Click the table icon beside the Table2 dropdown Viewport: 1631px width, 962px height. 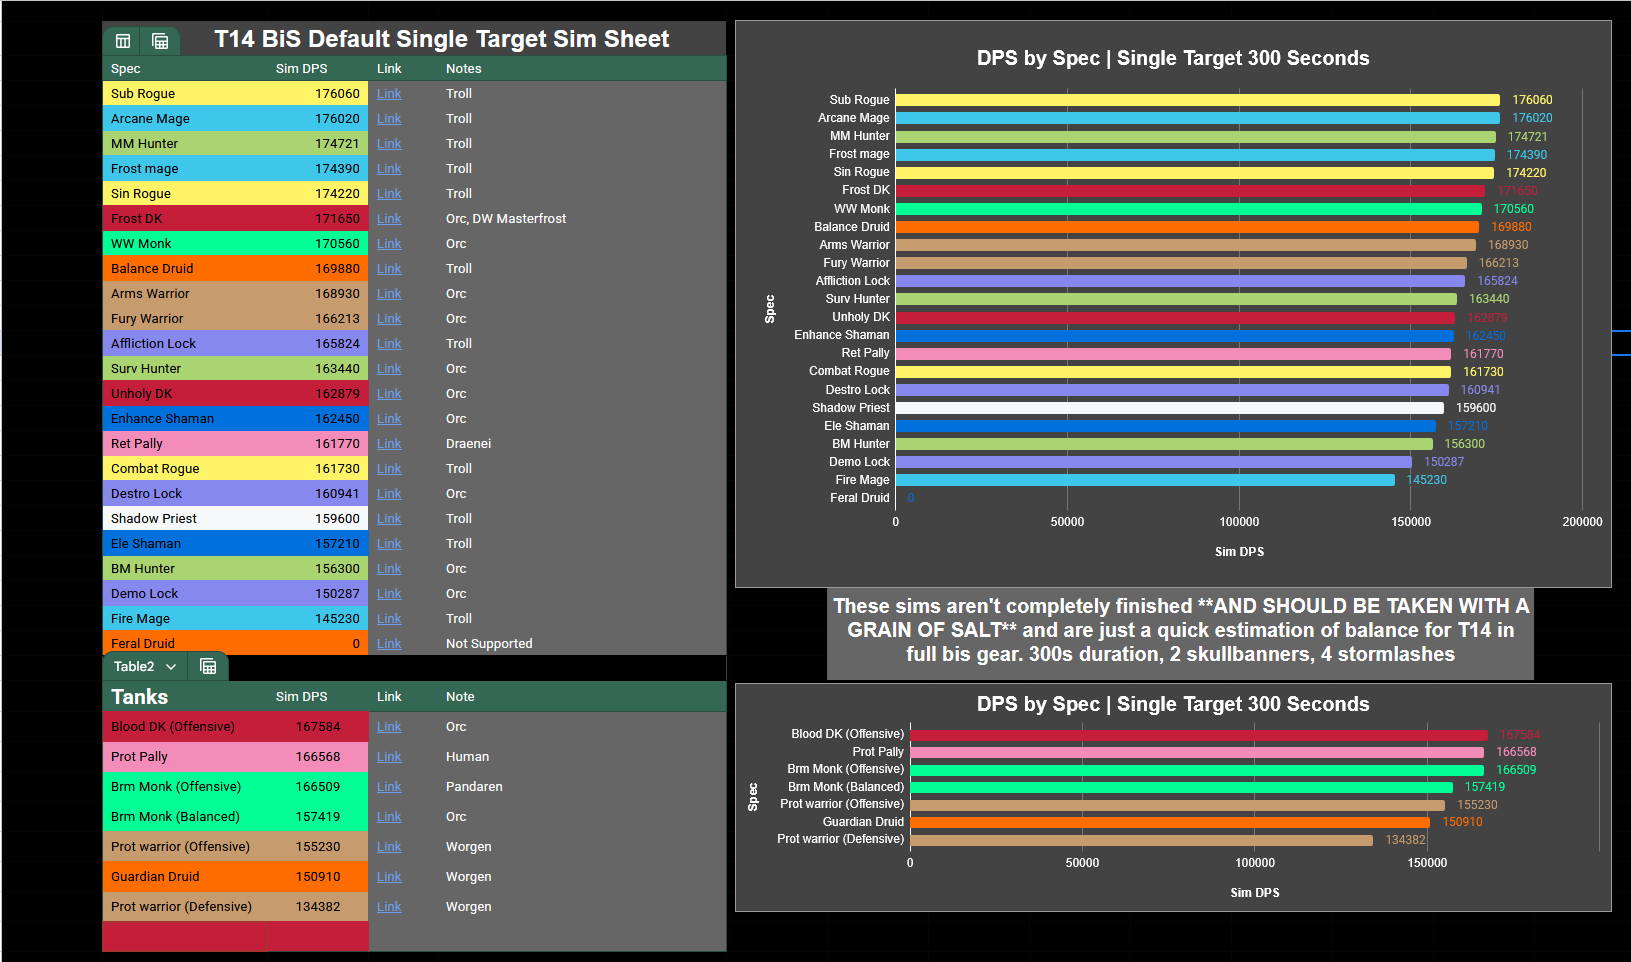[208, 666]
